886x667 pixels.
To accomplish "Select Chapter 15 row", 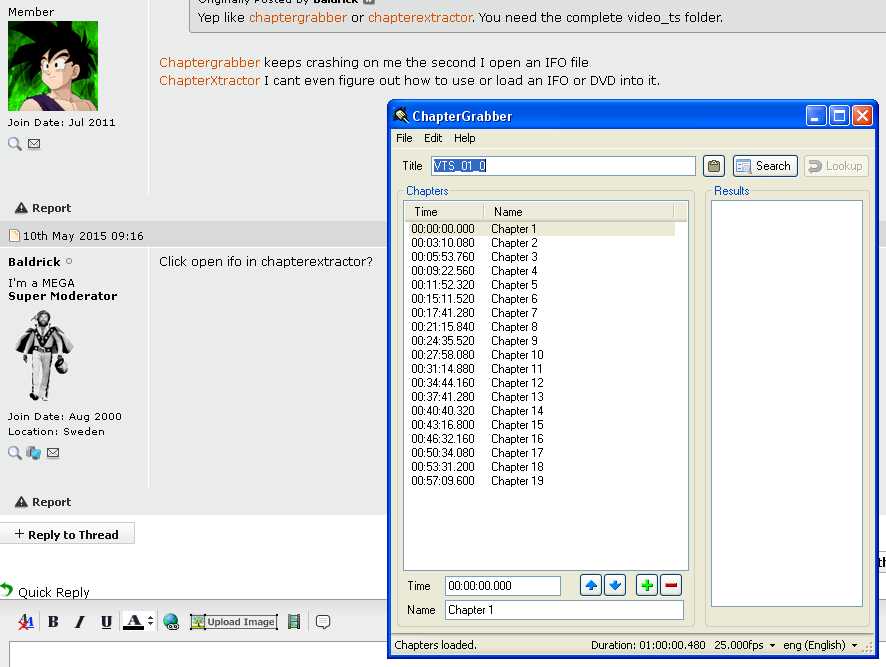I will (541, 425).
